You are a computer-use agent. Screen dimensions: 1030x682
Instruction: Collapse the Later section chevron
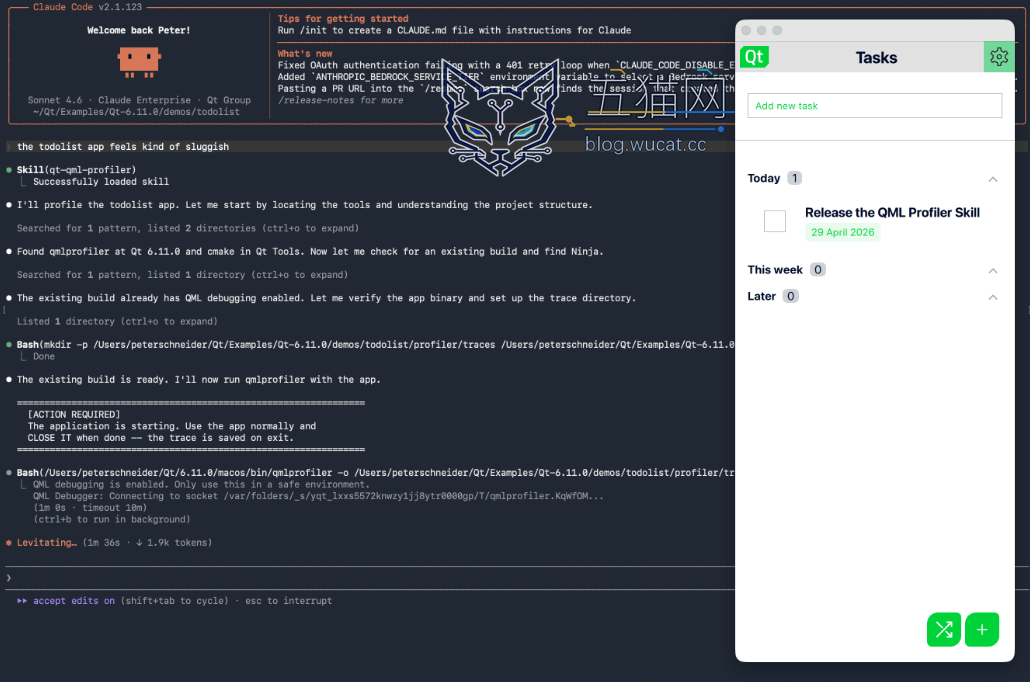point(993,297)
